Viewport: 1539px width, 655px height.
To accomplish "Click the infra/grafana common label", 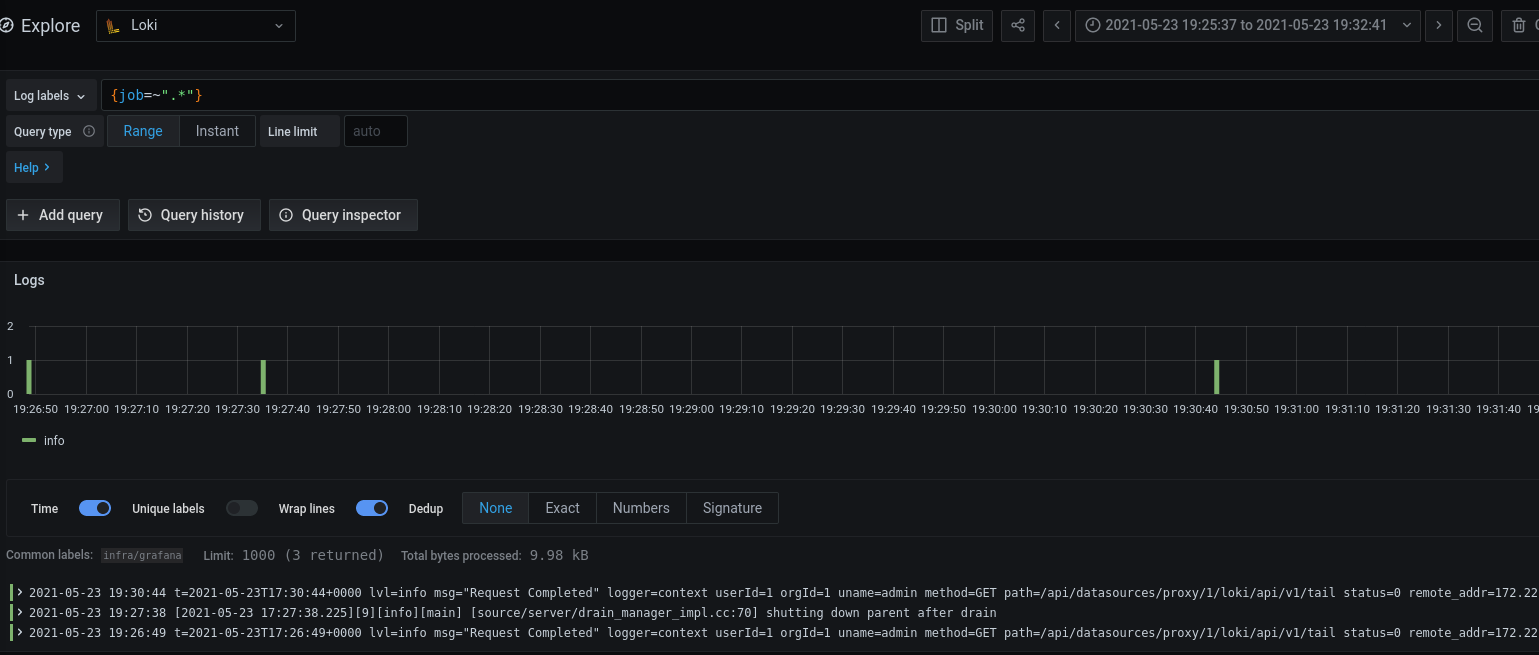I will point(142,555).
